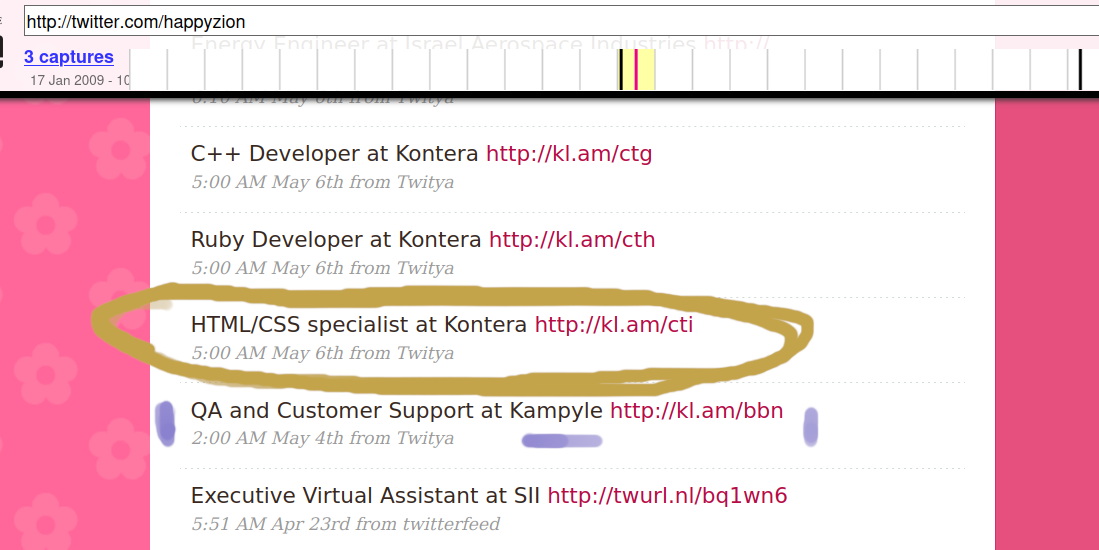Click the Wayback Machine URL input field
1099x550 pixels.
tap(560, 21)
